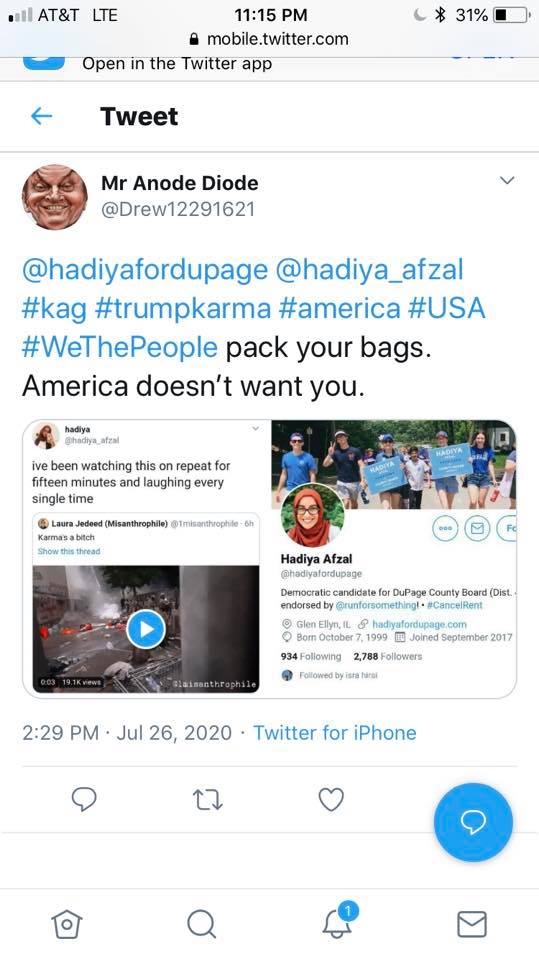Go to the Home tab icon
This screenshot has width=539, height=960.
point(67,923)
